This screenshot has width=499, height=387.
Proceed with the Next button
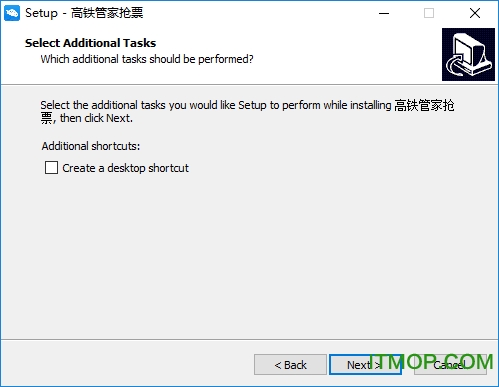point(365,365)
